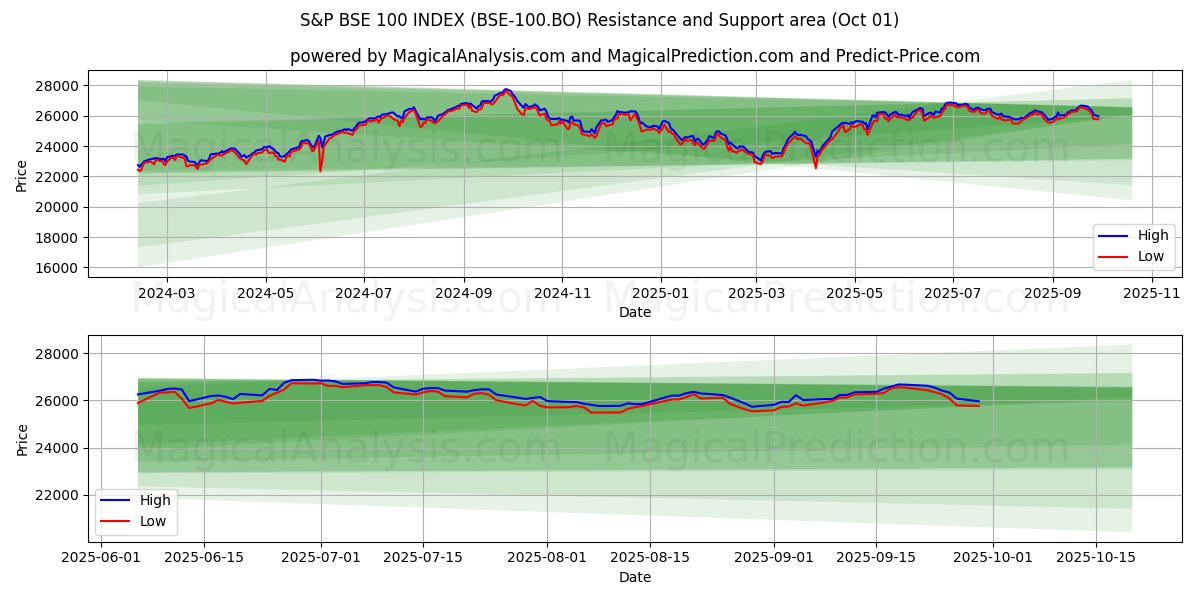Click the 'Date' x-axis label under bottom chart
This screenshot has width=1200, height=600.
coord(634,577)
